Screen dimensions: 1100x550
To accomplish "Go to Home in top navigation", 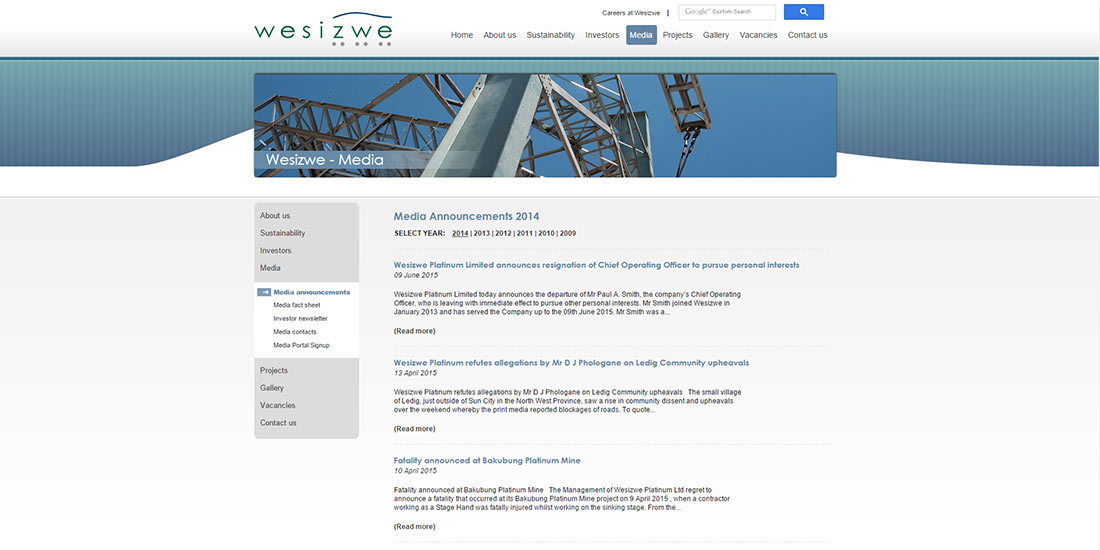I will [462, 35].
